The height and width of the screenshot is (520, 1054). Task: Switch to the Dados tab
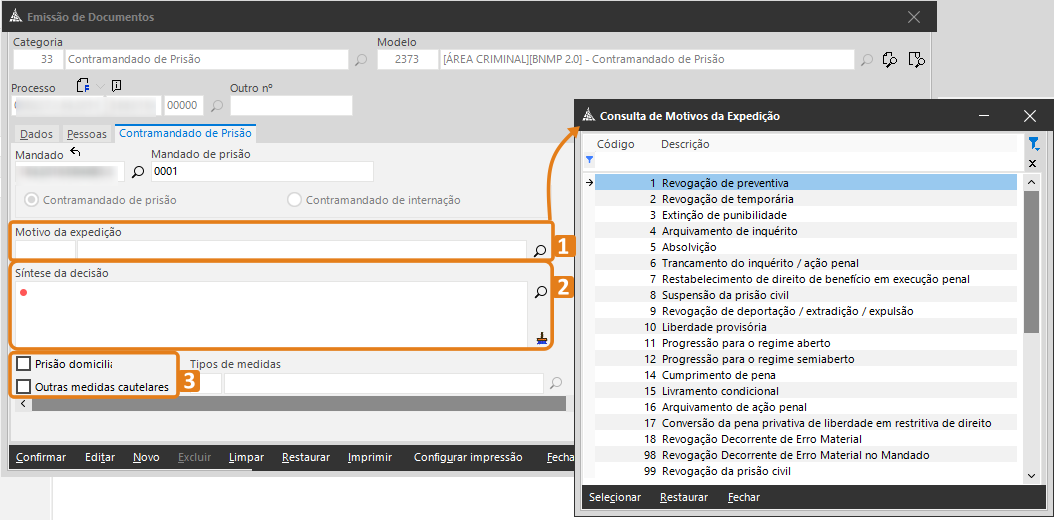tap(36, 134)
